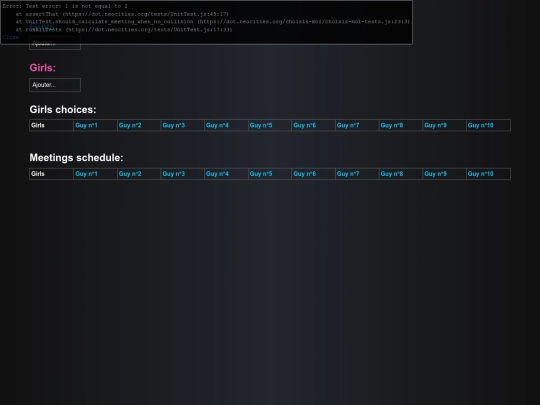540x405 pixels.
Task: Close the test error overlay
Action: click(11, 37)
